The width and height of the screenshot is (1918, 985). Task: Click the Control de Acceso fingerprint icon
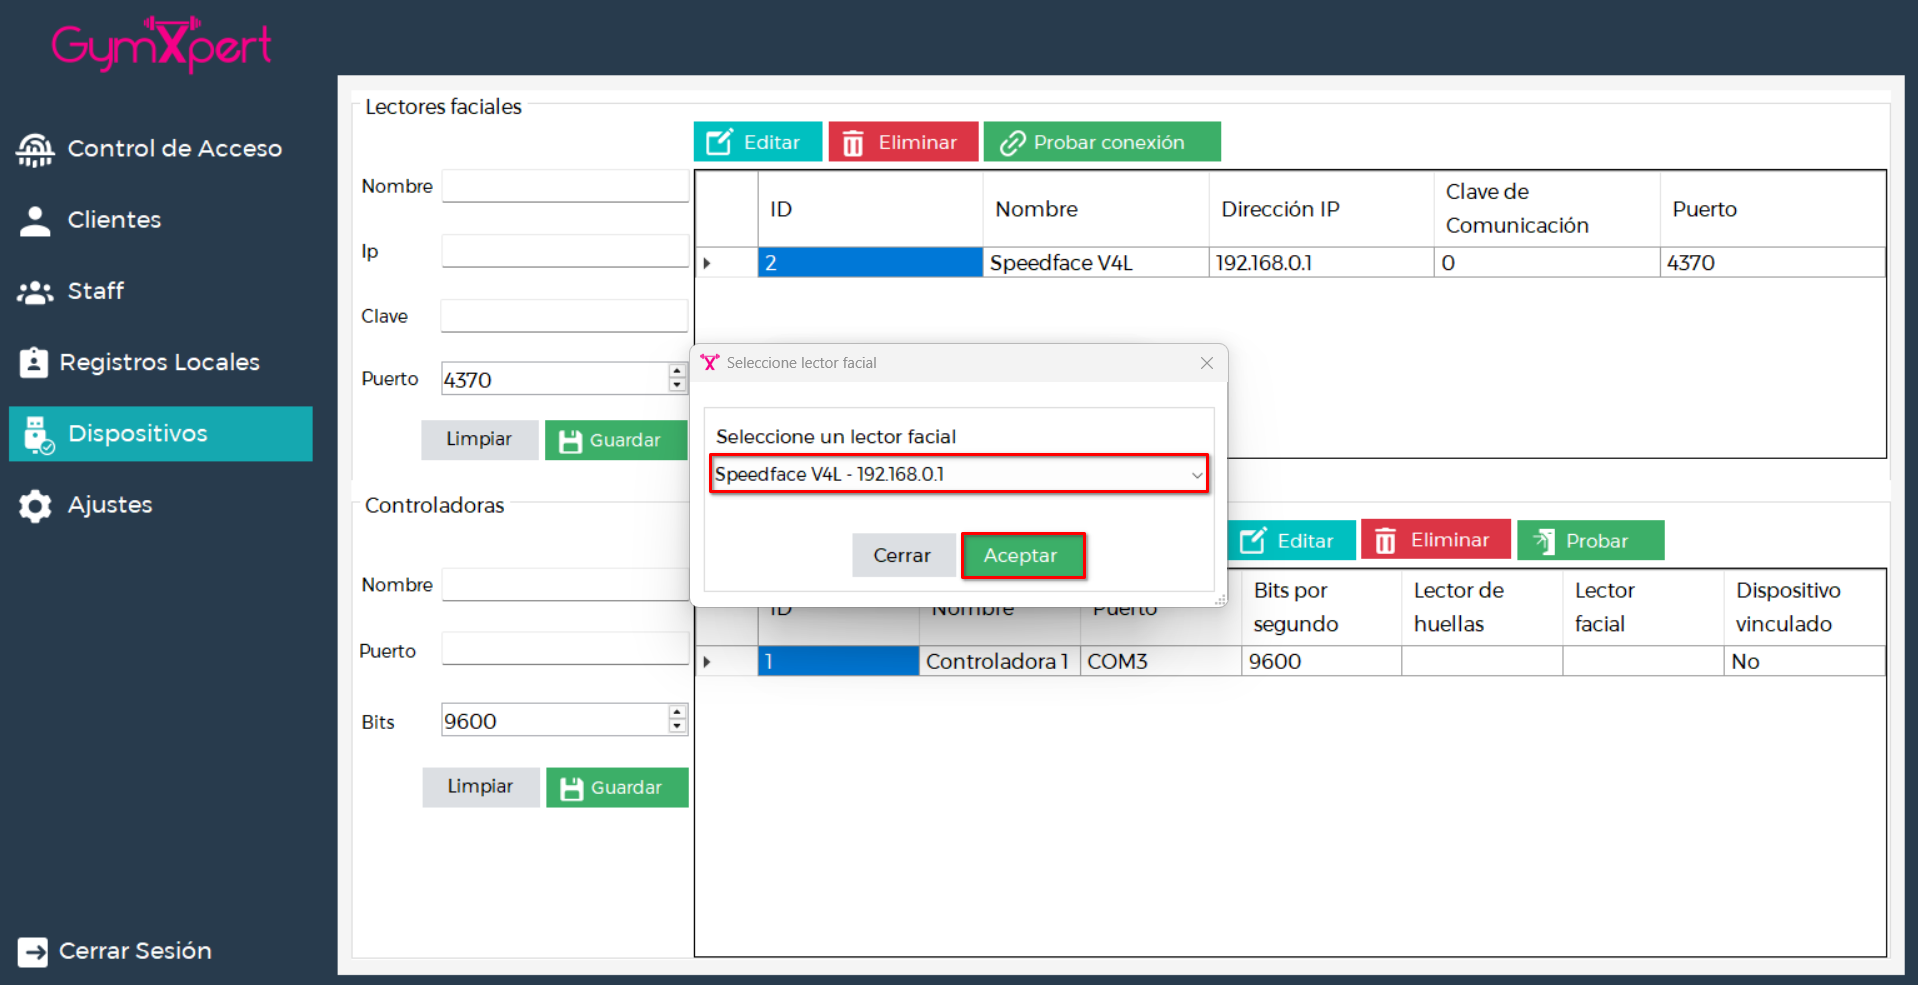(x=35, y=149)
